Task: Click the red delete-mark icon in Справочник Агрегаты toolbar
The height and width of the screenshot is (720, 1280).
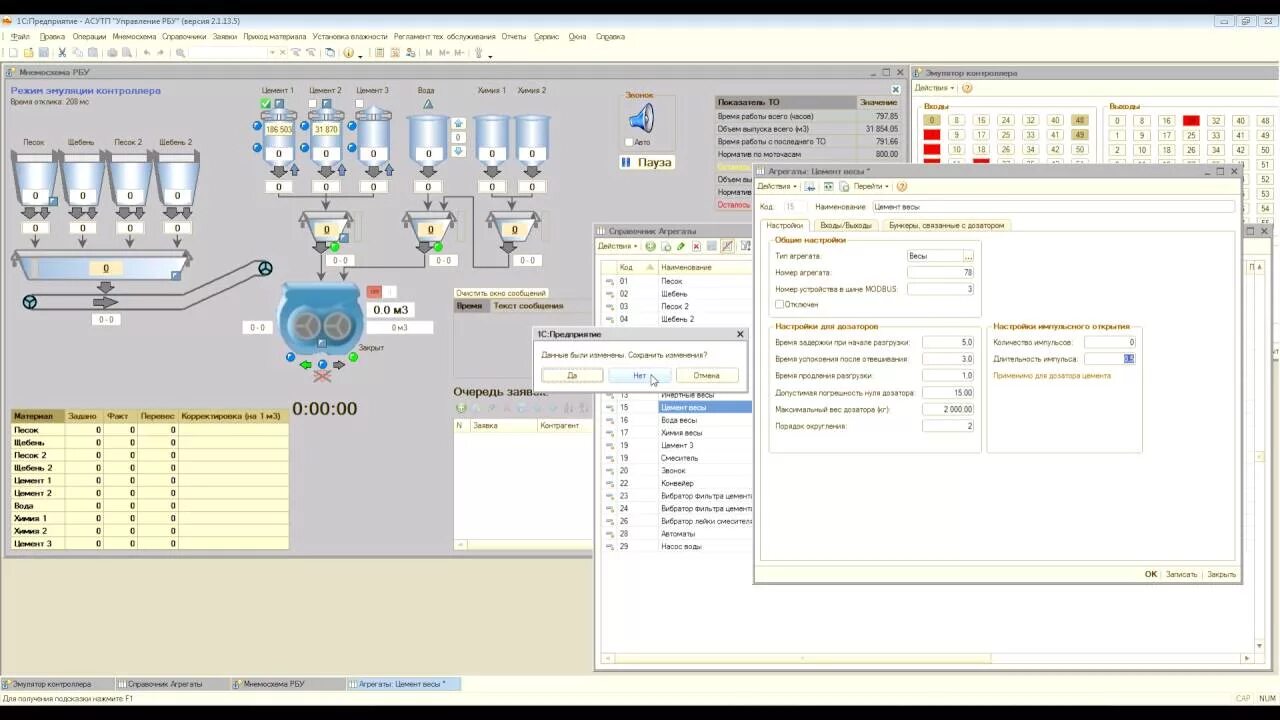Action: coord(696,246)
